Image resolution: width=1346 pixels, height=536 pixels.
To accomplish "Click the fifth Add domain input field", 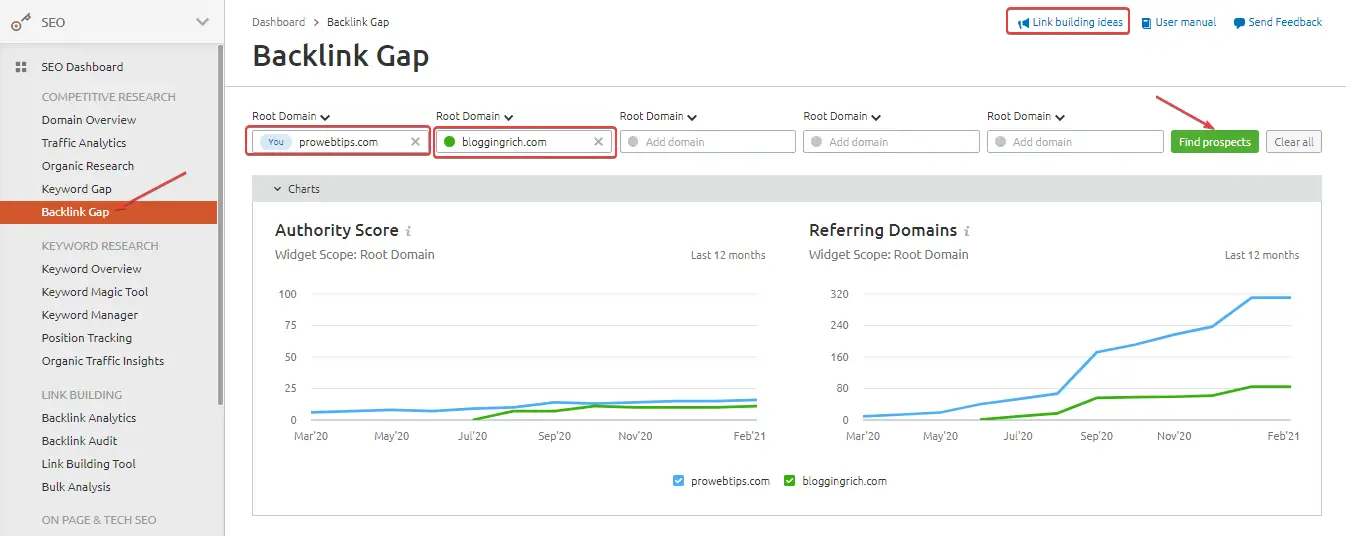I will 1075,142.
